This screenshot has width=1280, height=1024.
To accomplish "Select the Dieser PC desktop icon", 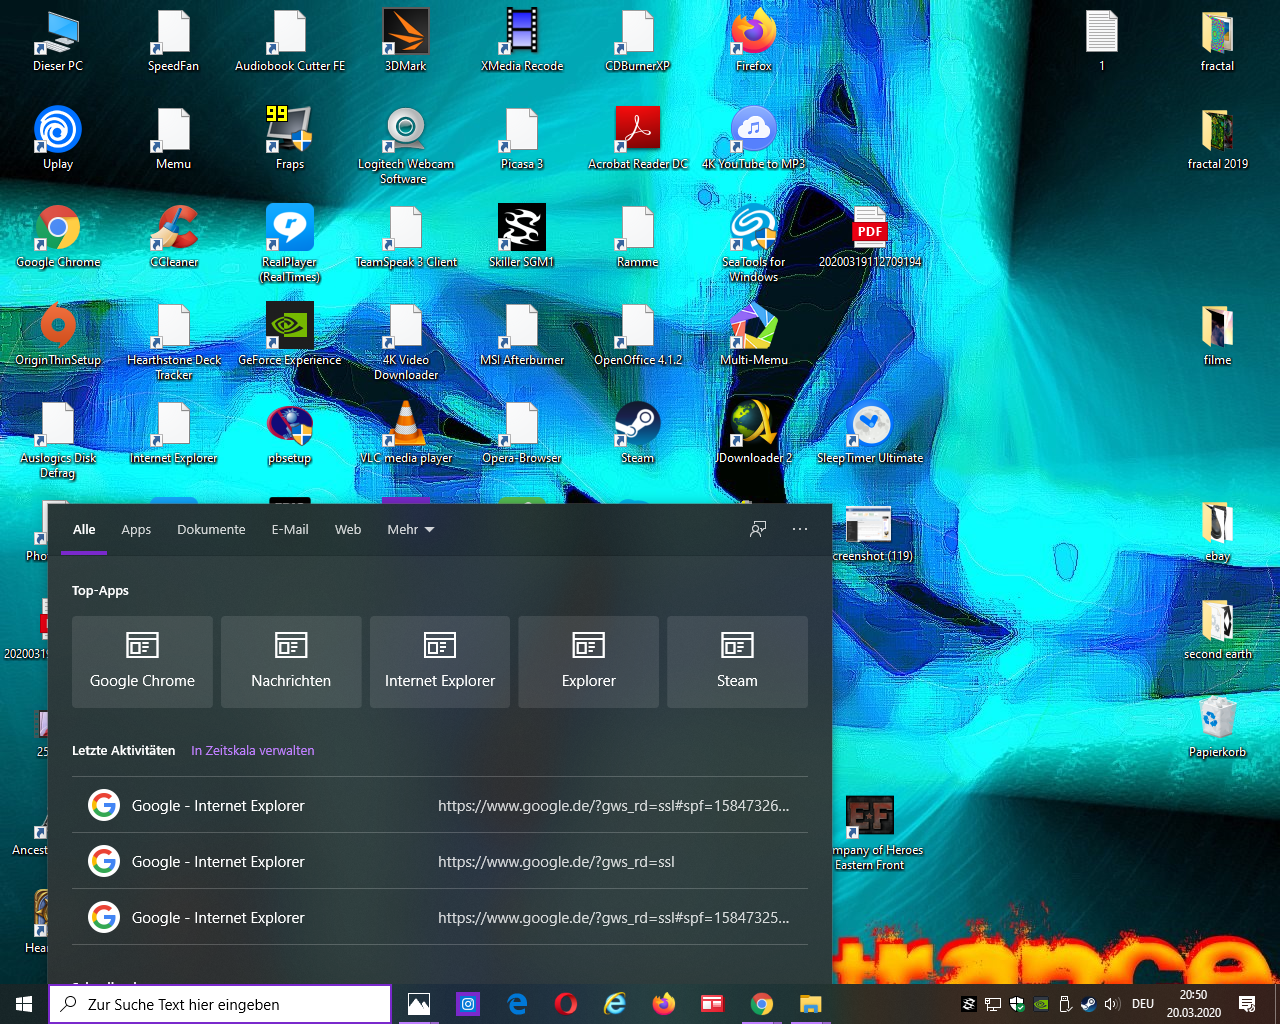I will [58, 40].
